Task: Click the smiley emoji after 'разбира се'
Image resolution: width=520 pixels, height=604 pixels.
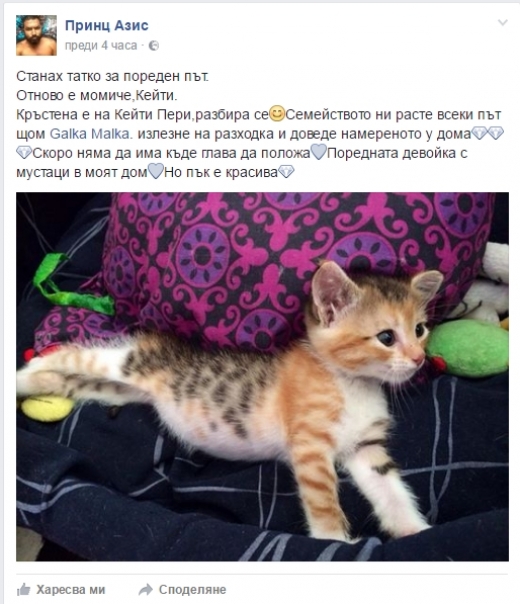Action: [277, 114]
